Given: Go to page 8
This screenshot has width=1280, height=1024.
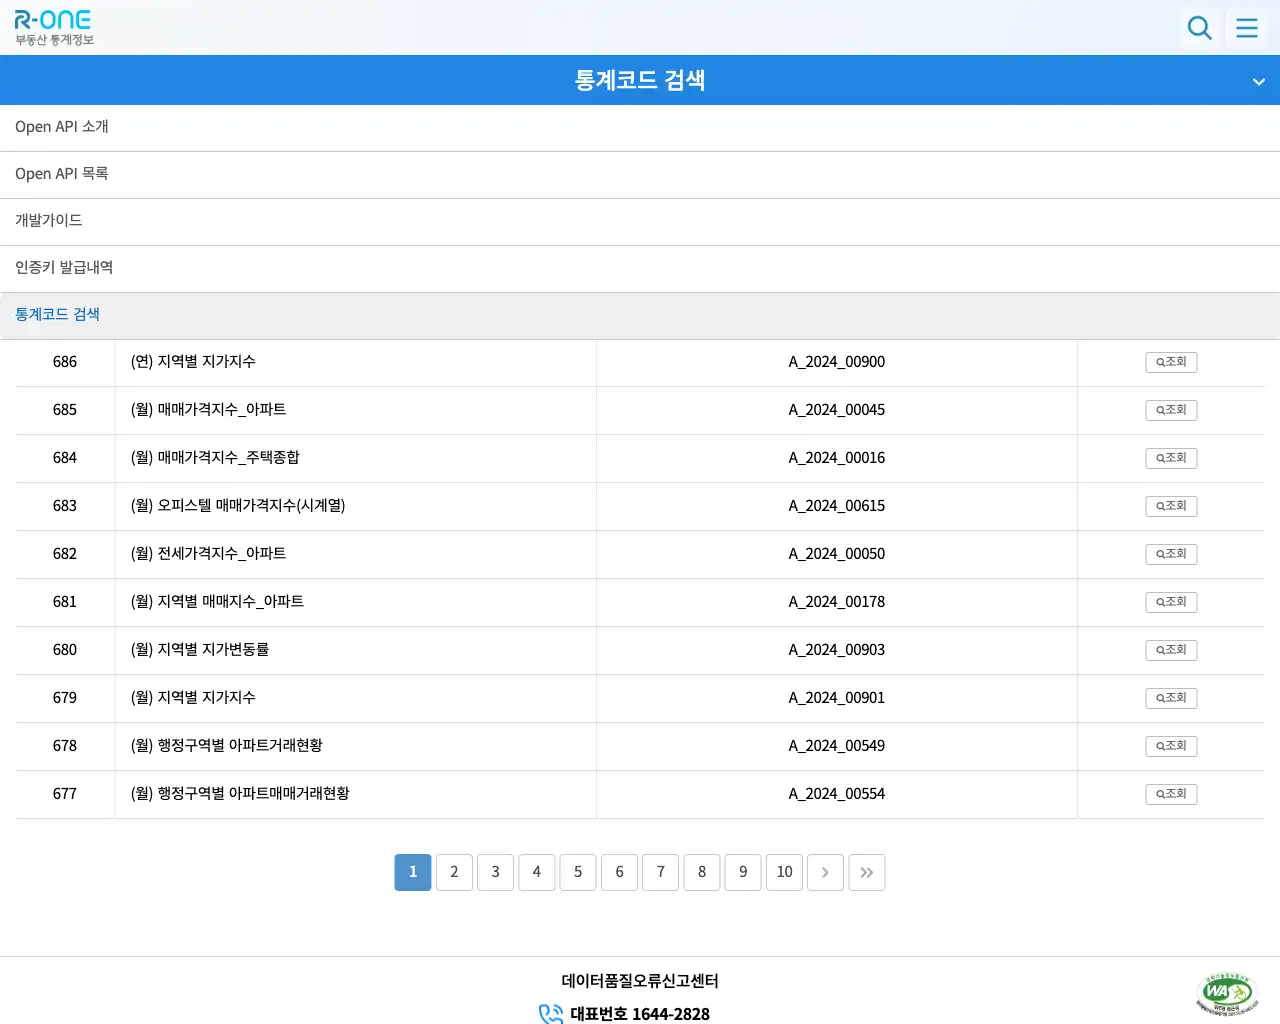Looking at the screenshot, I should tap(702, 872).
